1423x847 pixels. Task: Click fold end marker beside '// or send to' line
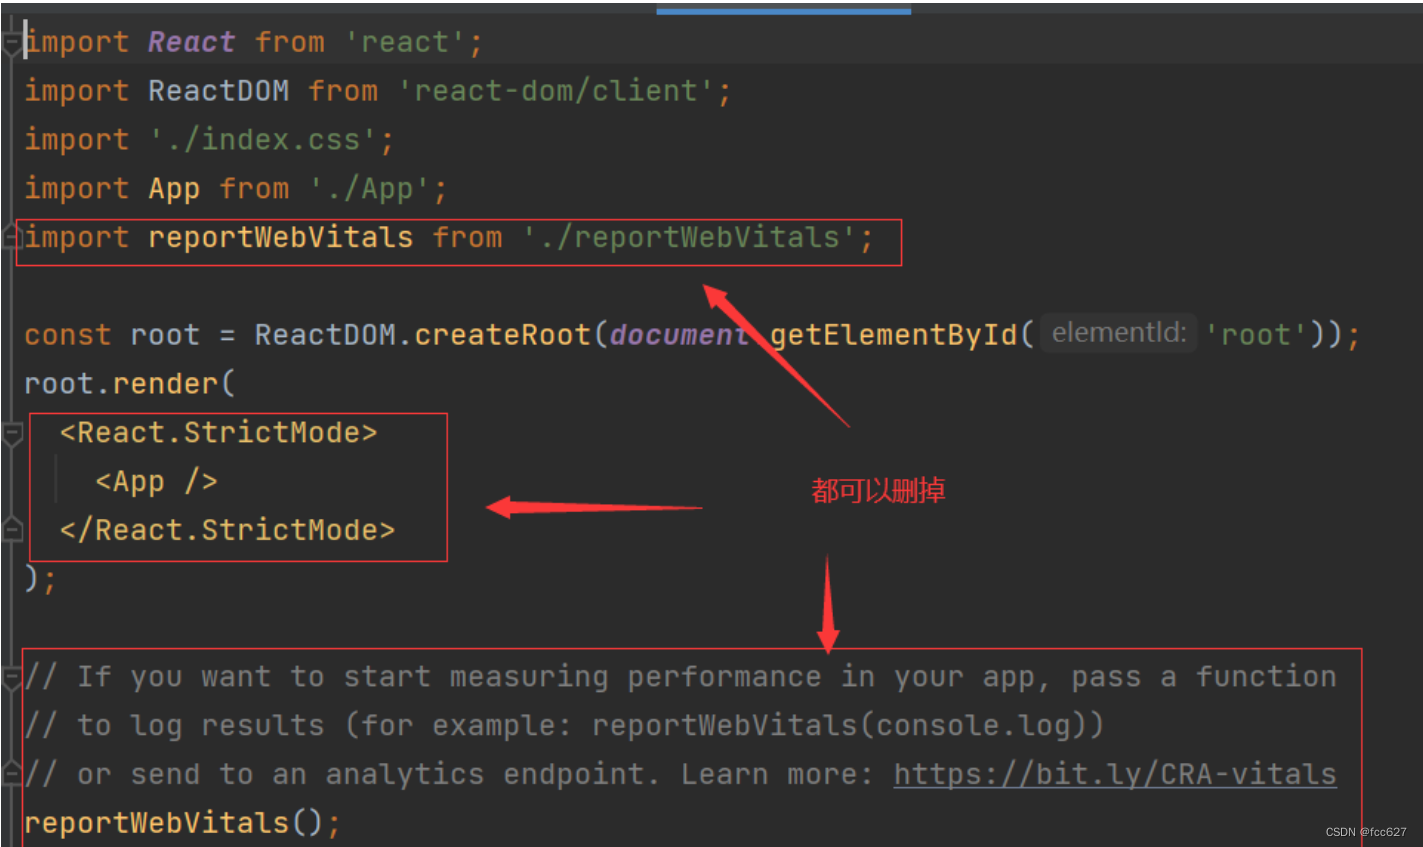coord(12,774)
